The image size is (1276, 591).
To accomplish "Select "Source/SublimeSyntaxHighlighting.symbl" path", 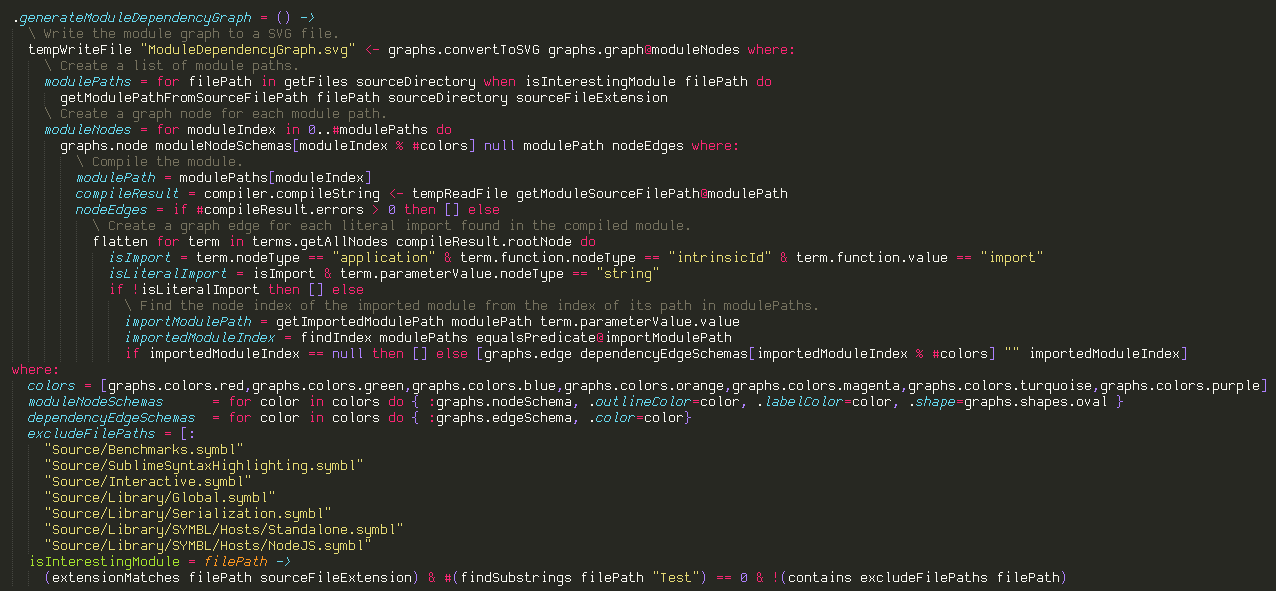I will point(204,465).
